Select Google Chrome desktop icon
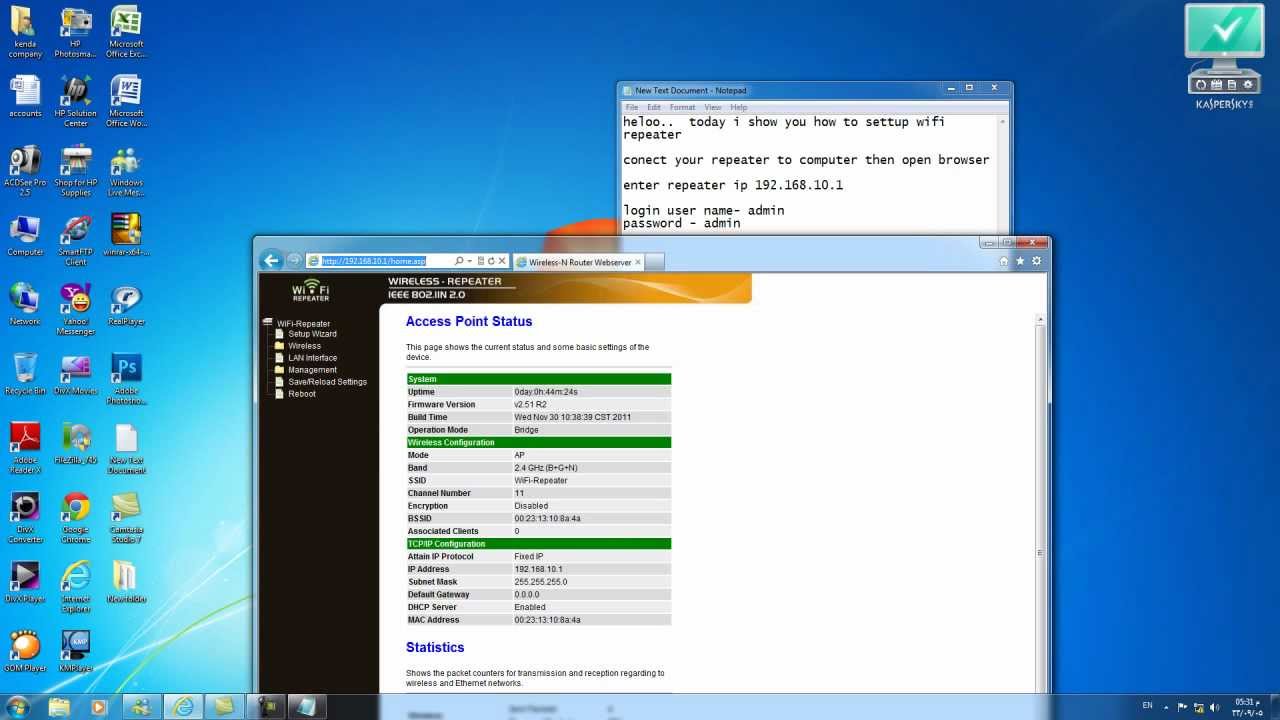Image resolution: width=1280 pixels, height=720 pixels. [75, 518]
